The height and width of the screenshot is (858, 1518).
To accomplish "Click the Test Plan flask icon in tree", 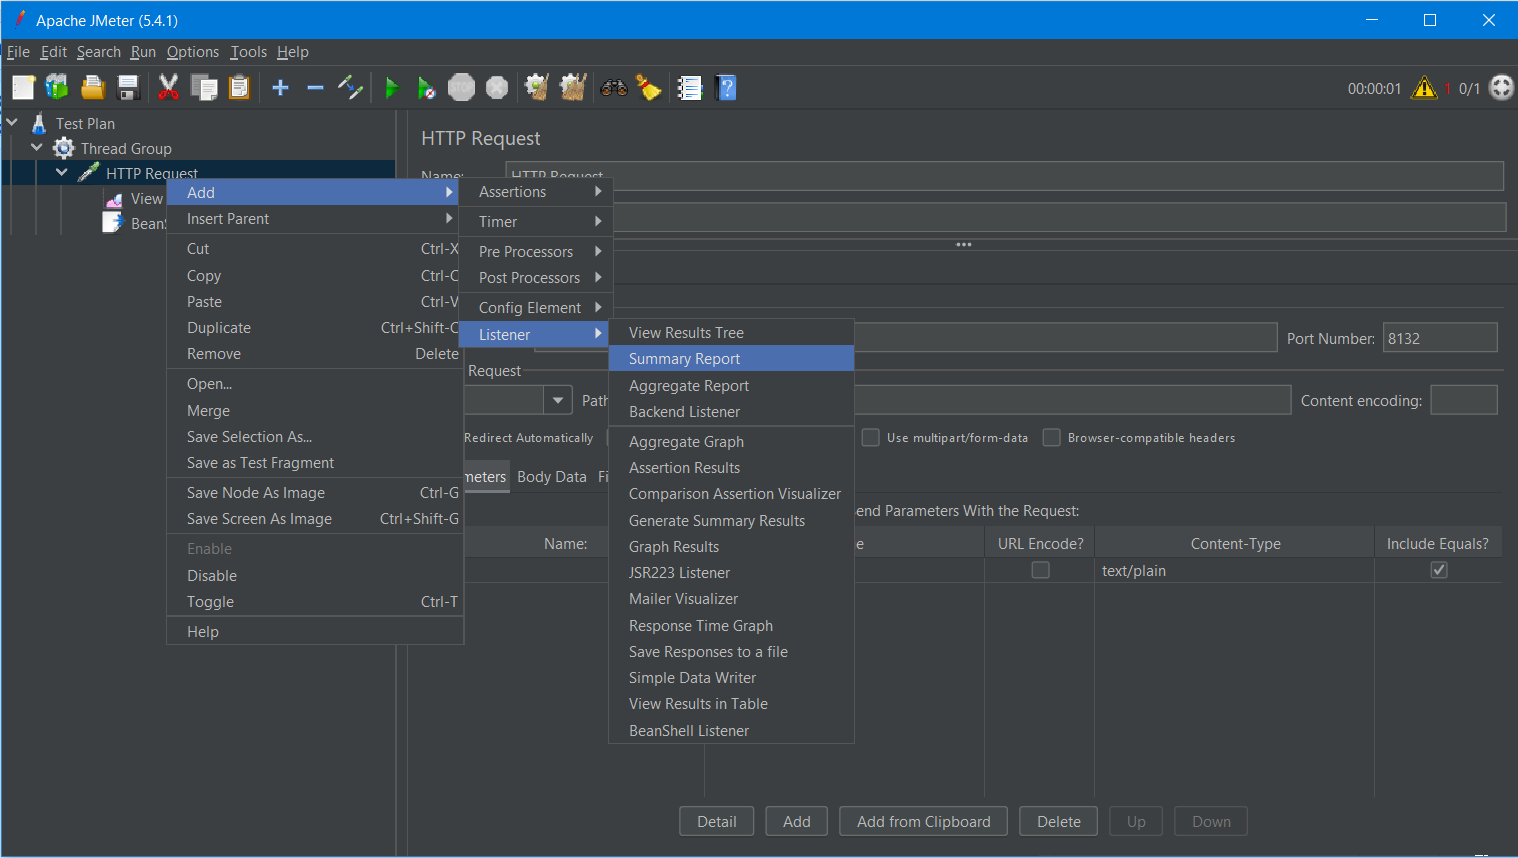I will [39, 123].
